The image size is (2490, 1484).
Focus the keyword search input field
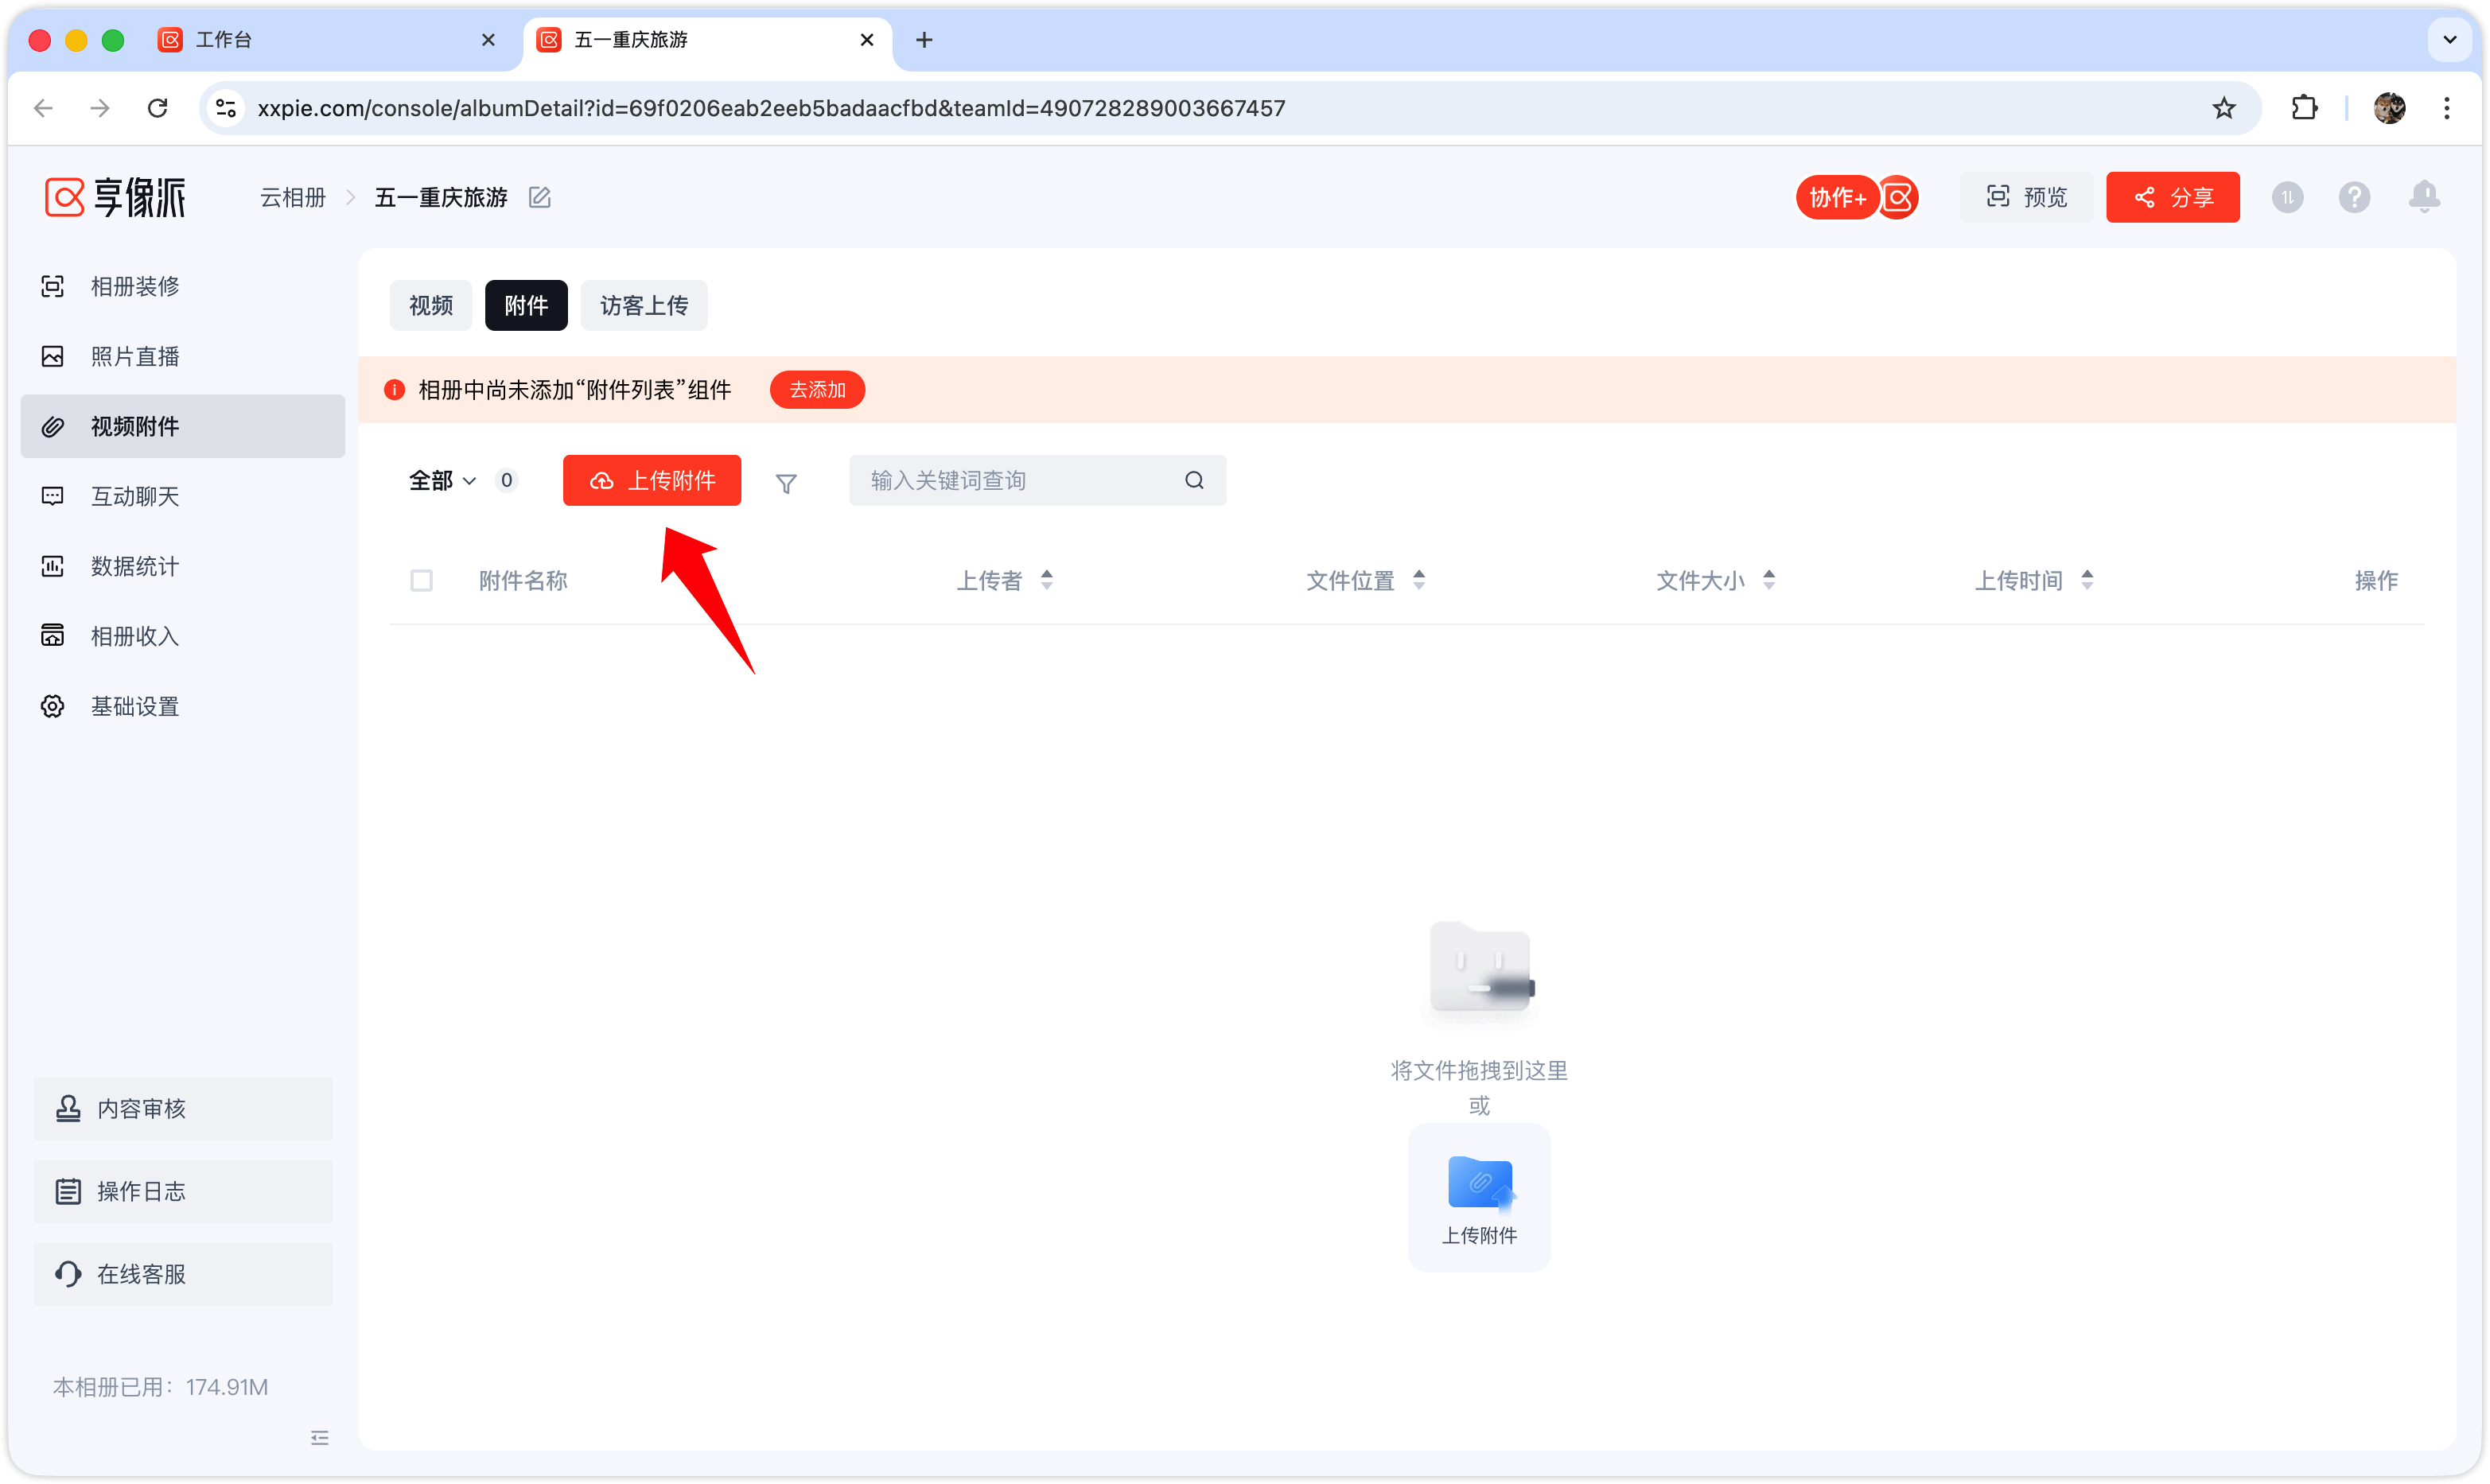coord(1022,480)
